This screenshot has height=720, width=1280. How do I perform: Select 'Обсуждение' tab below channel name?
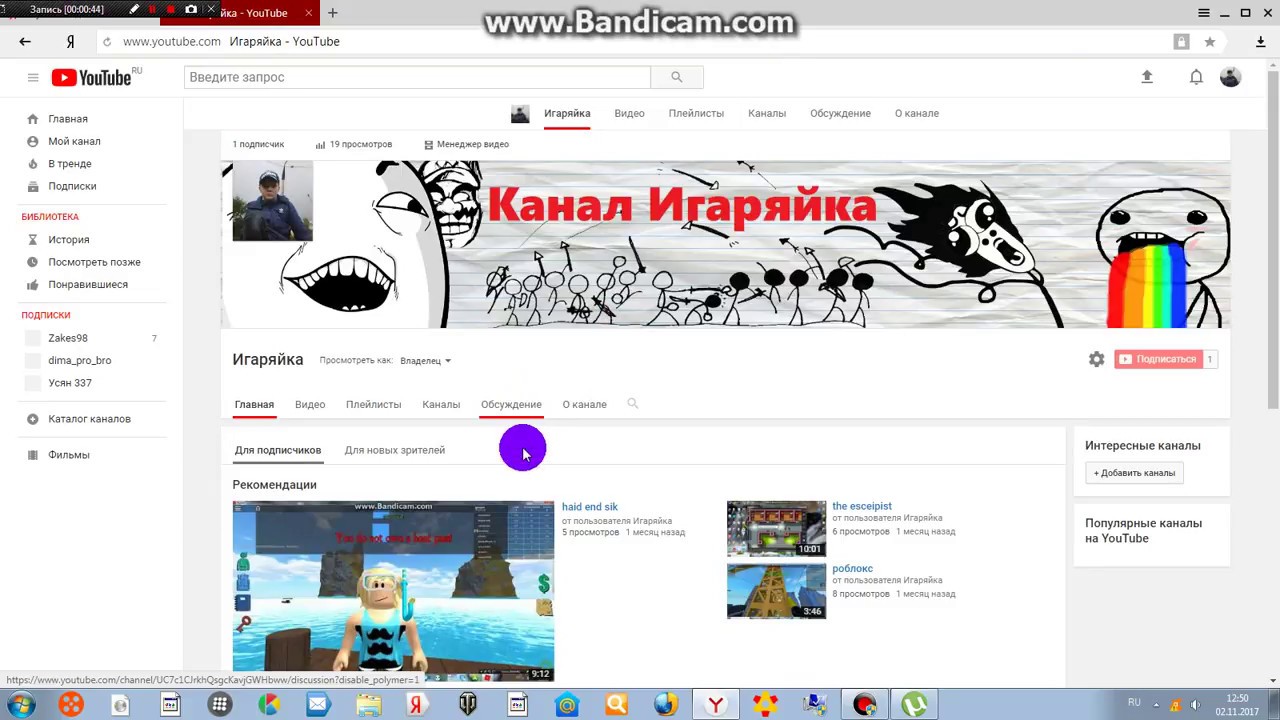click(x=511, y=404)
